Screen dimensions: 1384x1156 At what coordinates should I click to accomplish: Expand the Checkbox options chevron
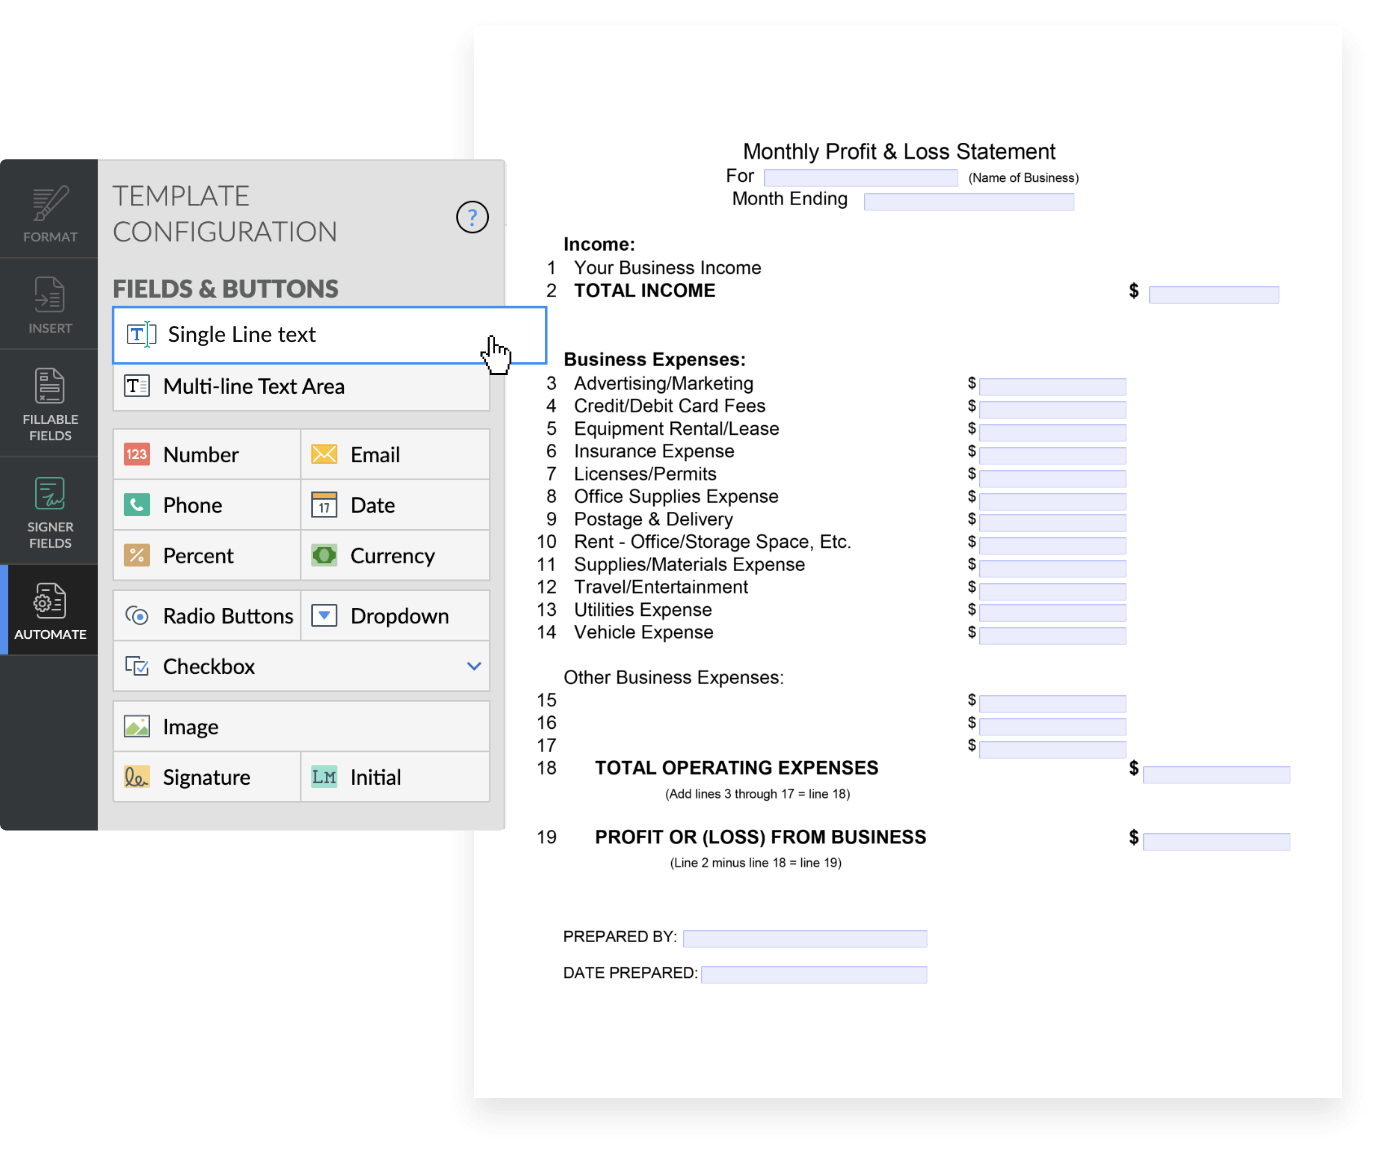click(474, 666)
